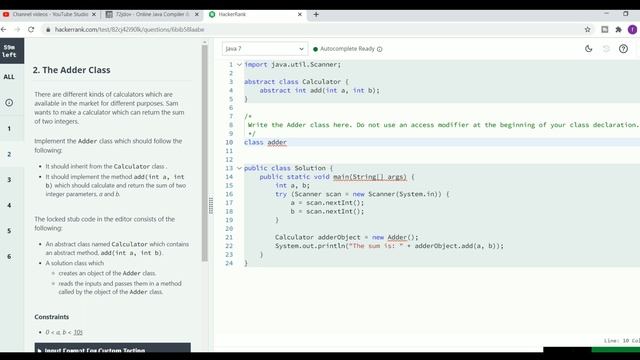Collapse the code fold arrow on line 1
The image size is (640, 360).
click(240, 64)
